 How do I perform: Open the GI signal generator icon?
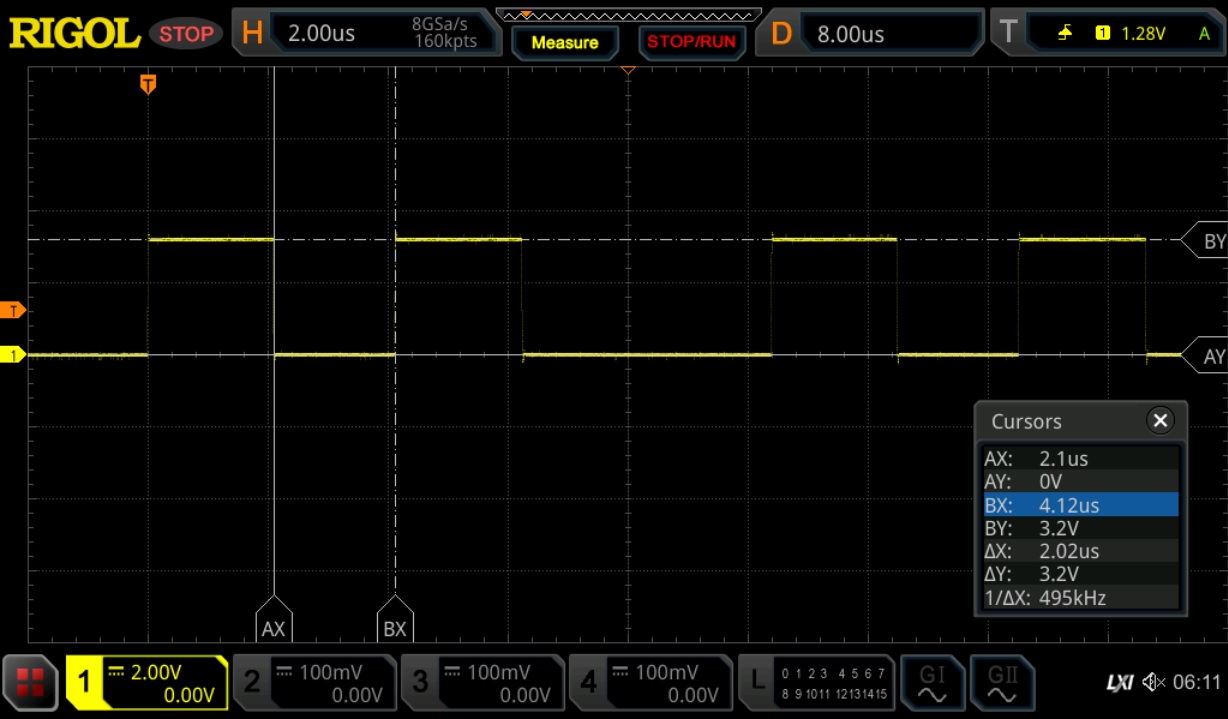[x=931, y=683]
